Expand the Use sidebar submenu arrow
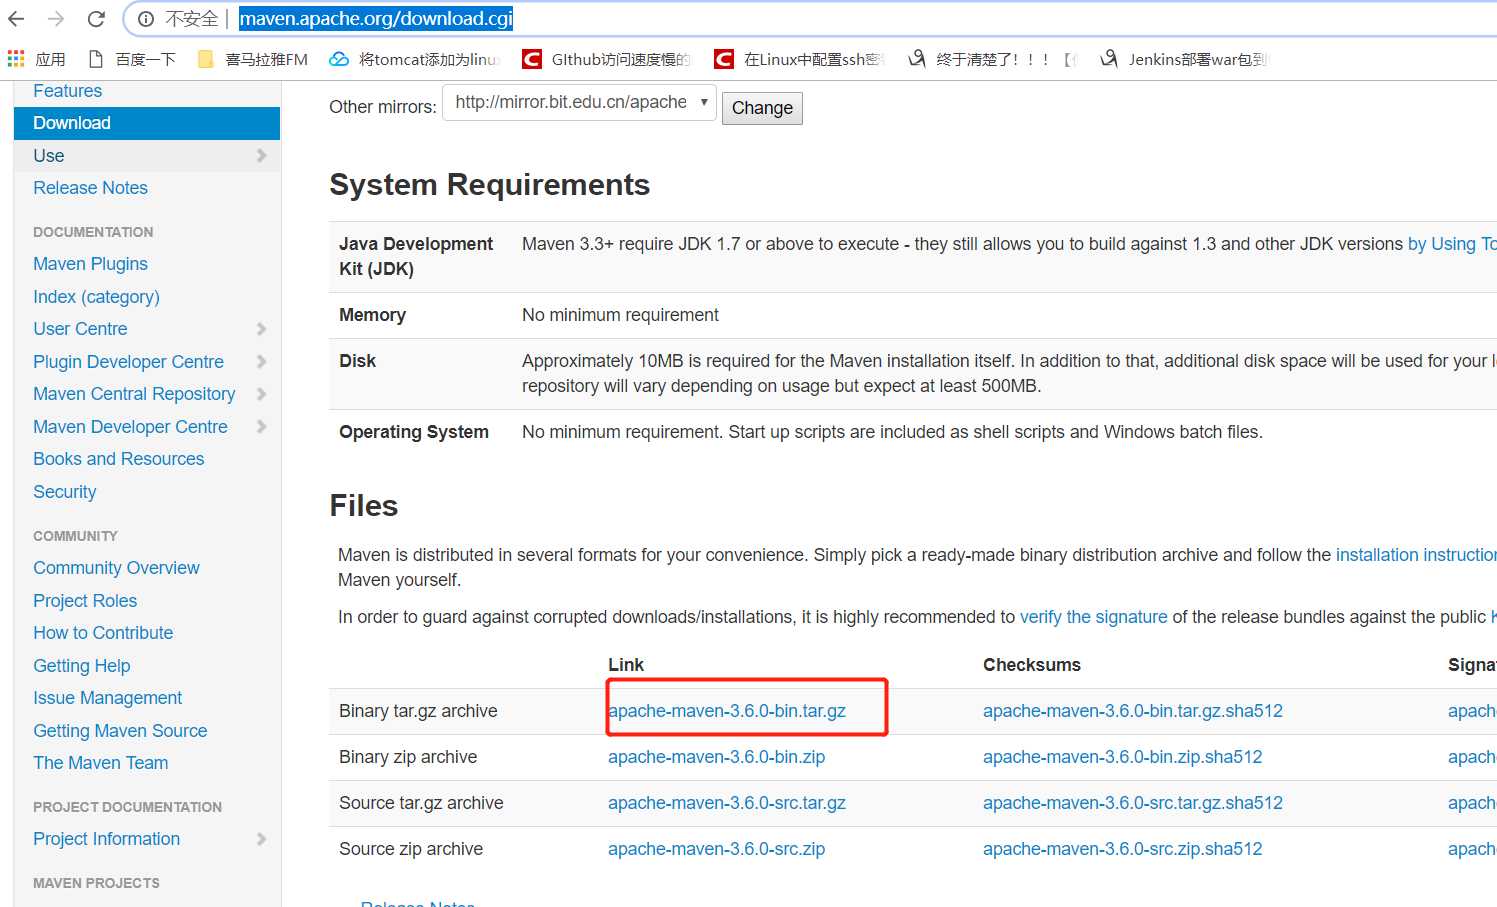The height and width of the screenshot is (907, 1497). [x=261, y=155]
